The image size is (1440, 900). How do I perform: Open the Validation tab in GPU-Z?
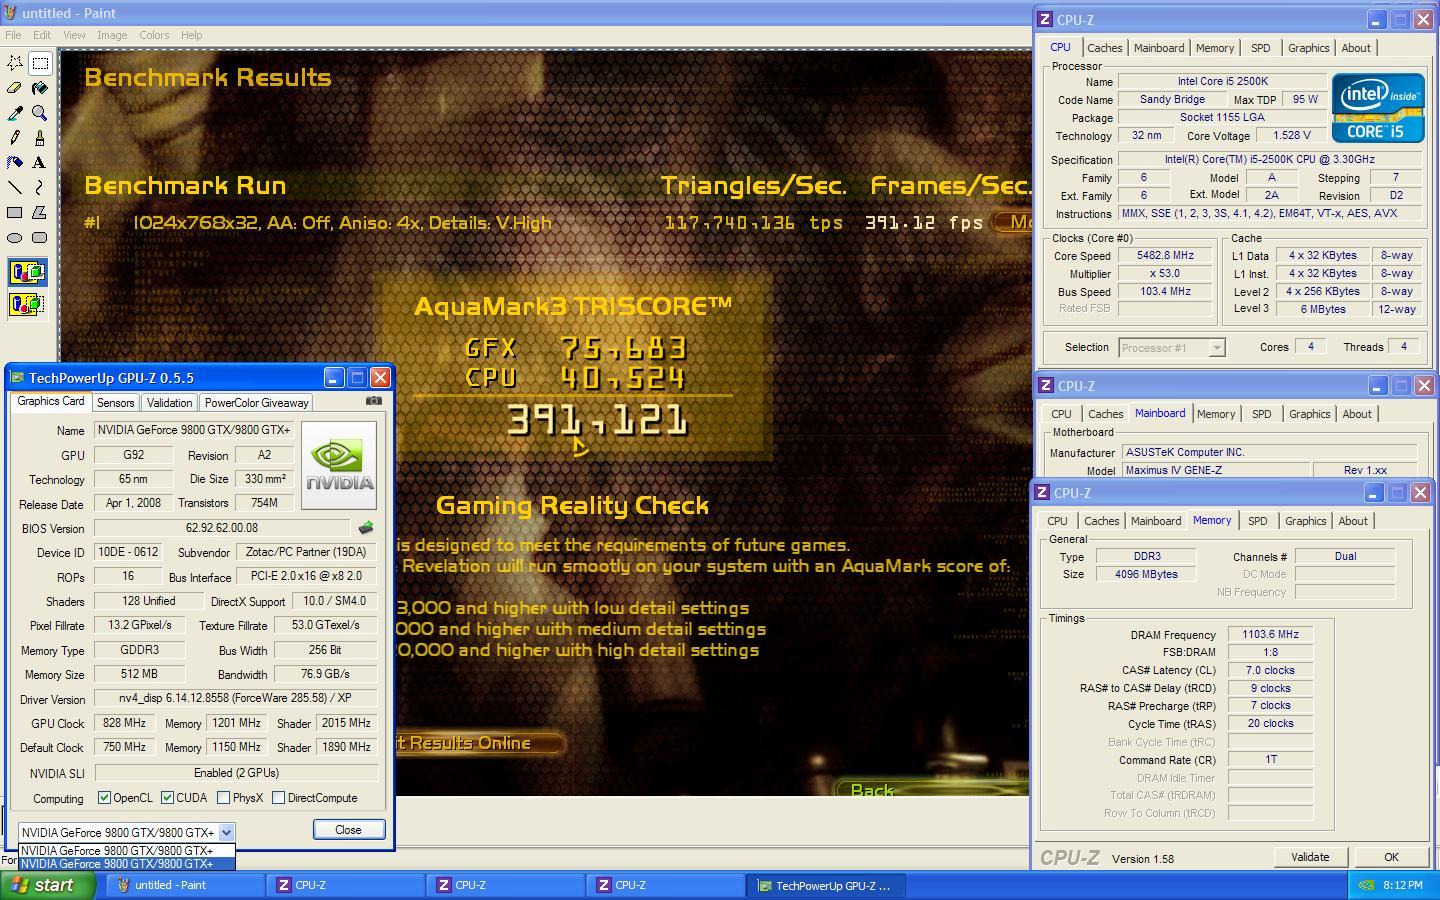click(x=169, y=403)
